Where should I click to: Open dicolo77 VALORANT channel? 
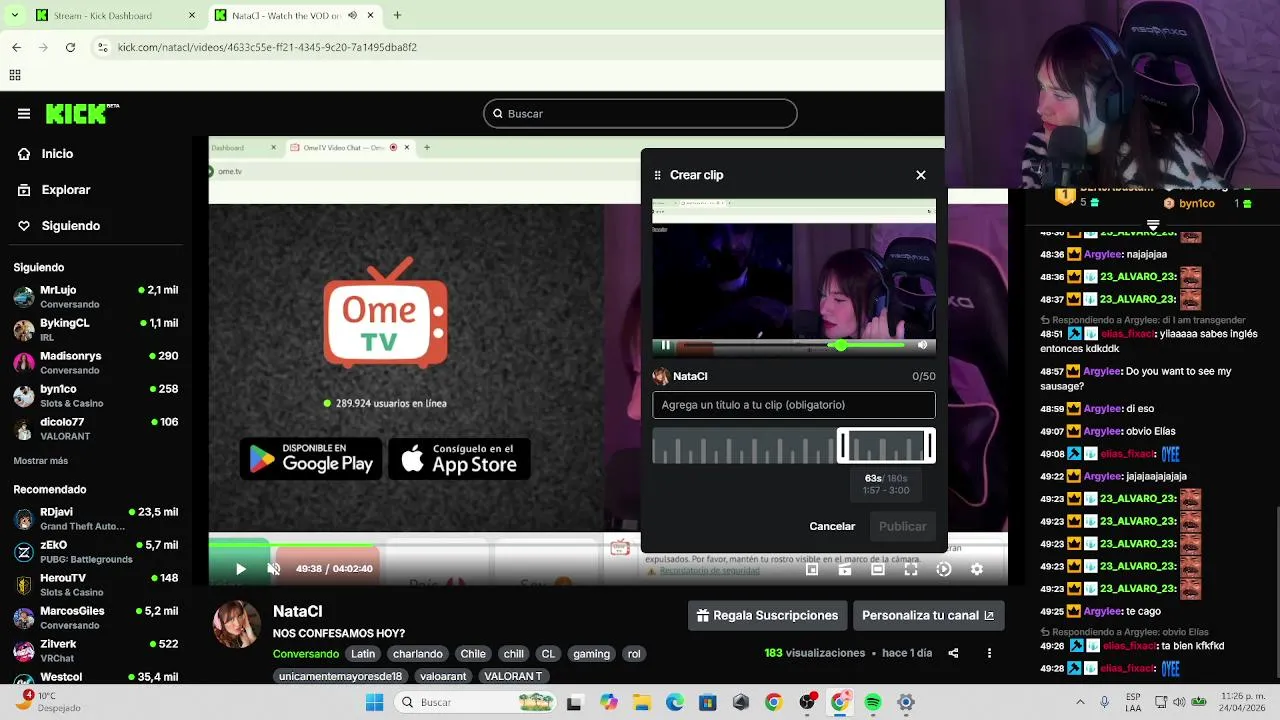[x=96, y=429]
